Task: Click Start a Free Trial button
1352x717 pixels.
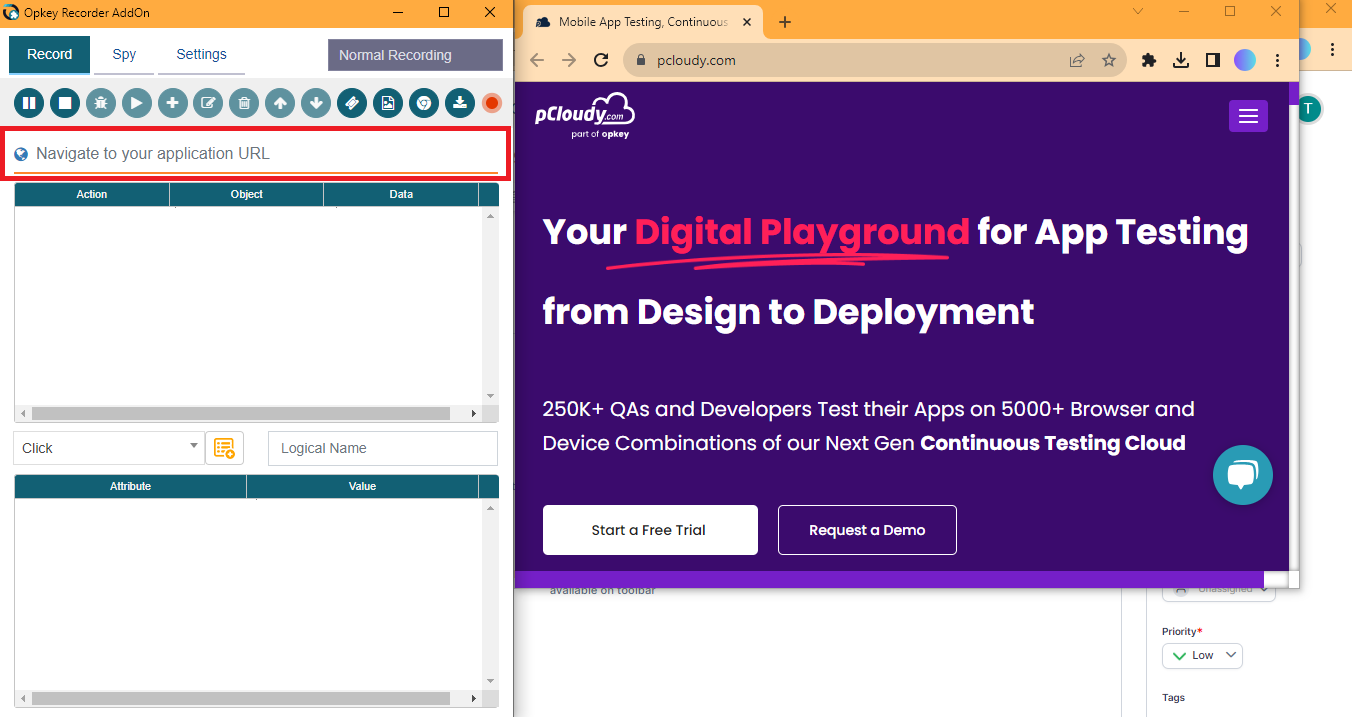Action: point(650,530)
